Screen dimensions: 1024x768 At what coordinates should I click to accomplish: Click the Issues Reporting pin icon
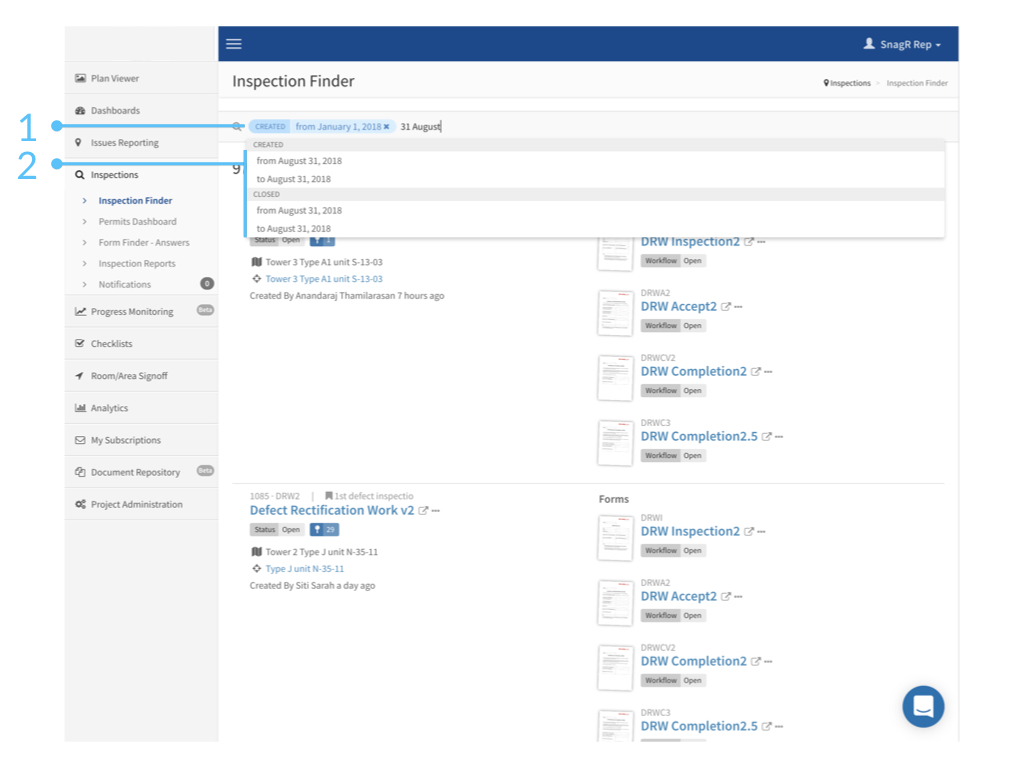(x=78, y=142)
